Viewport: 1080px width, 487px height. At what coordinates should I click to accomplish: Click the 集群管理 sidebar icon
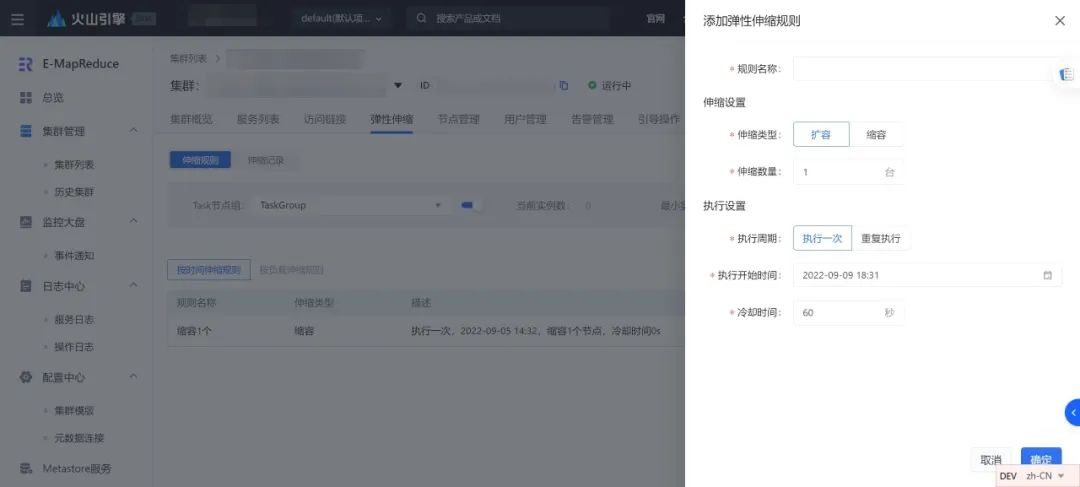tap(25, 131)
